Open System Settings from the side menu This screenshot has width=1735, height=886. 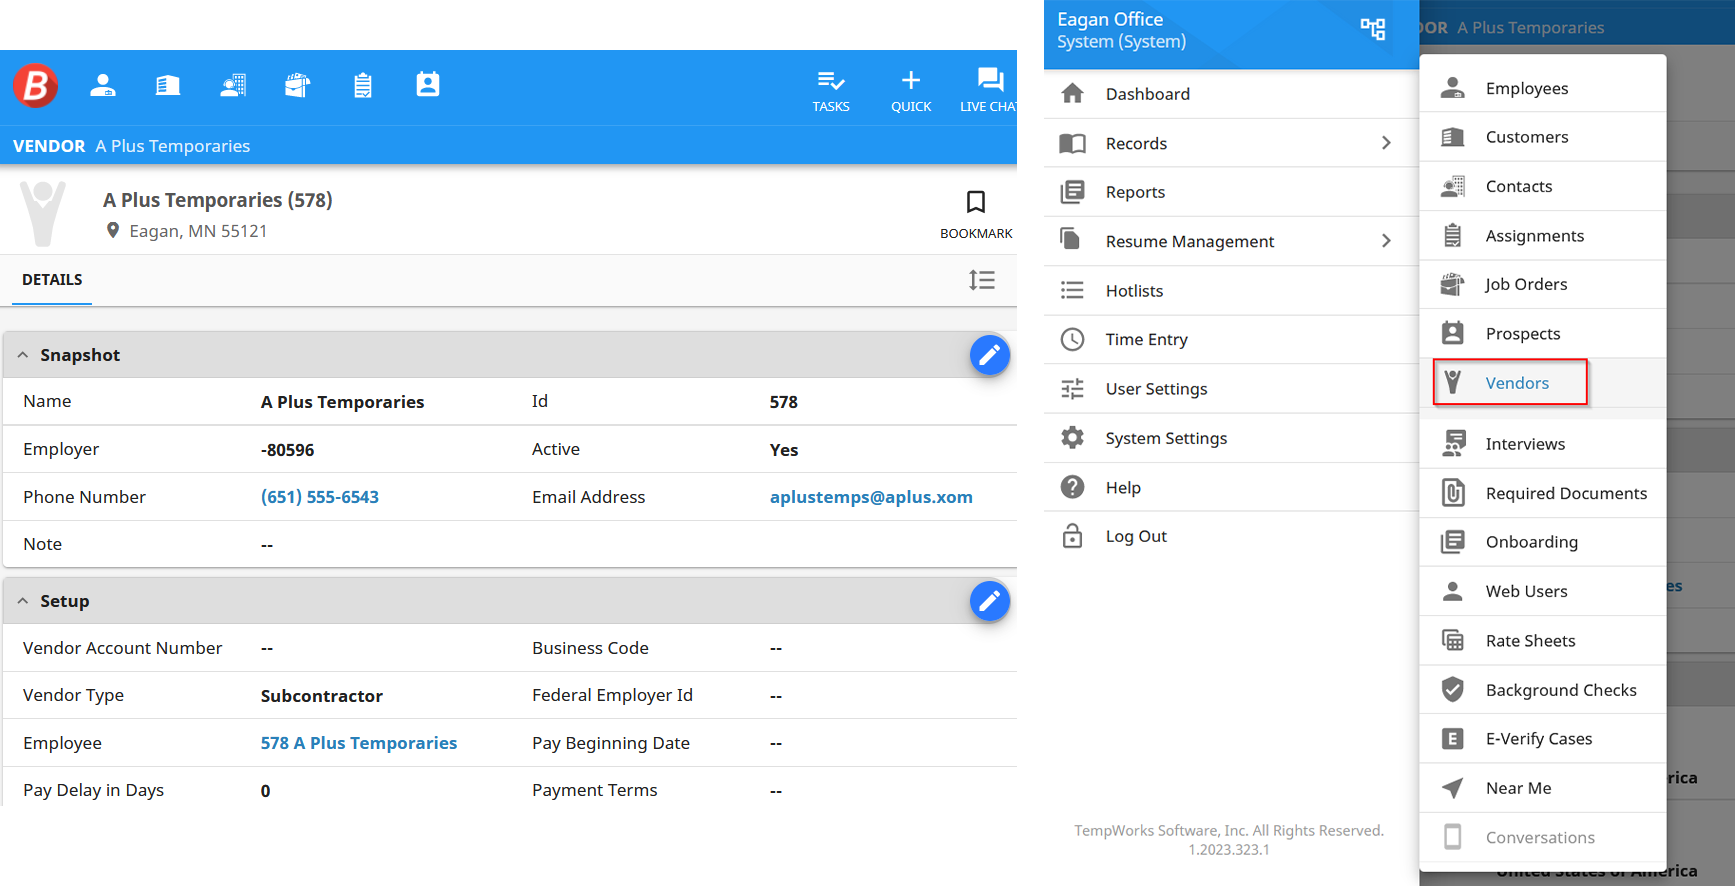coord(1231,438)
